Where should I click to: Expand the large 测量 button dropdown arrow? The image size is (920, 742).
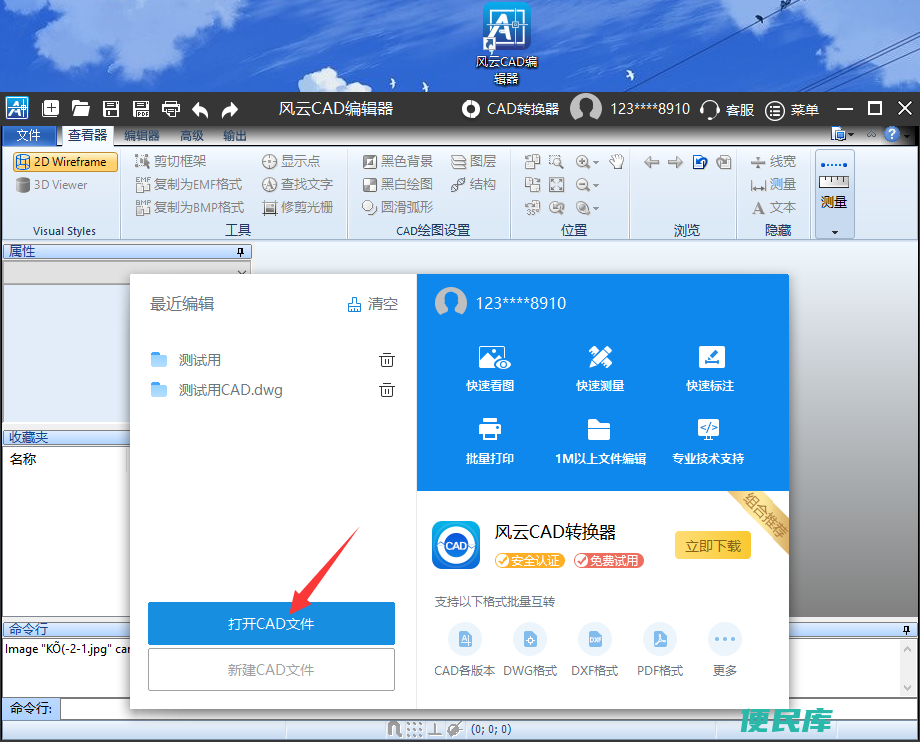pos(834,232)
